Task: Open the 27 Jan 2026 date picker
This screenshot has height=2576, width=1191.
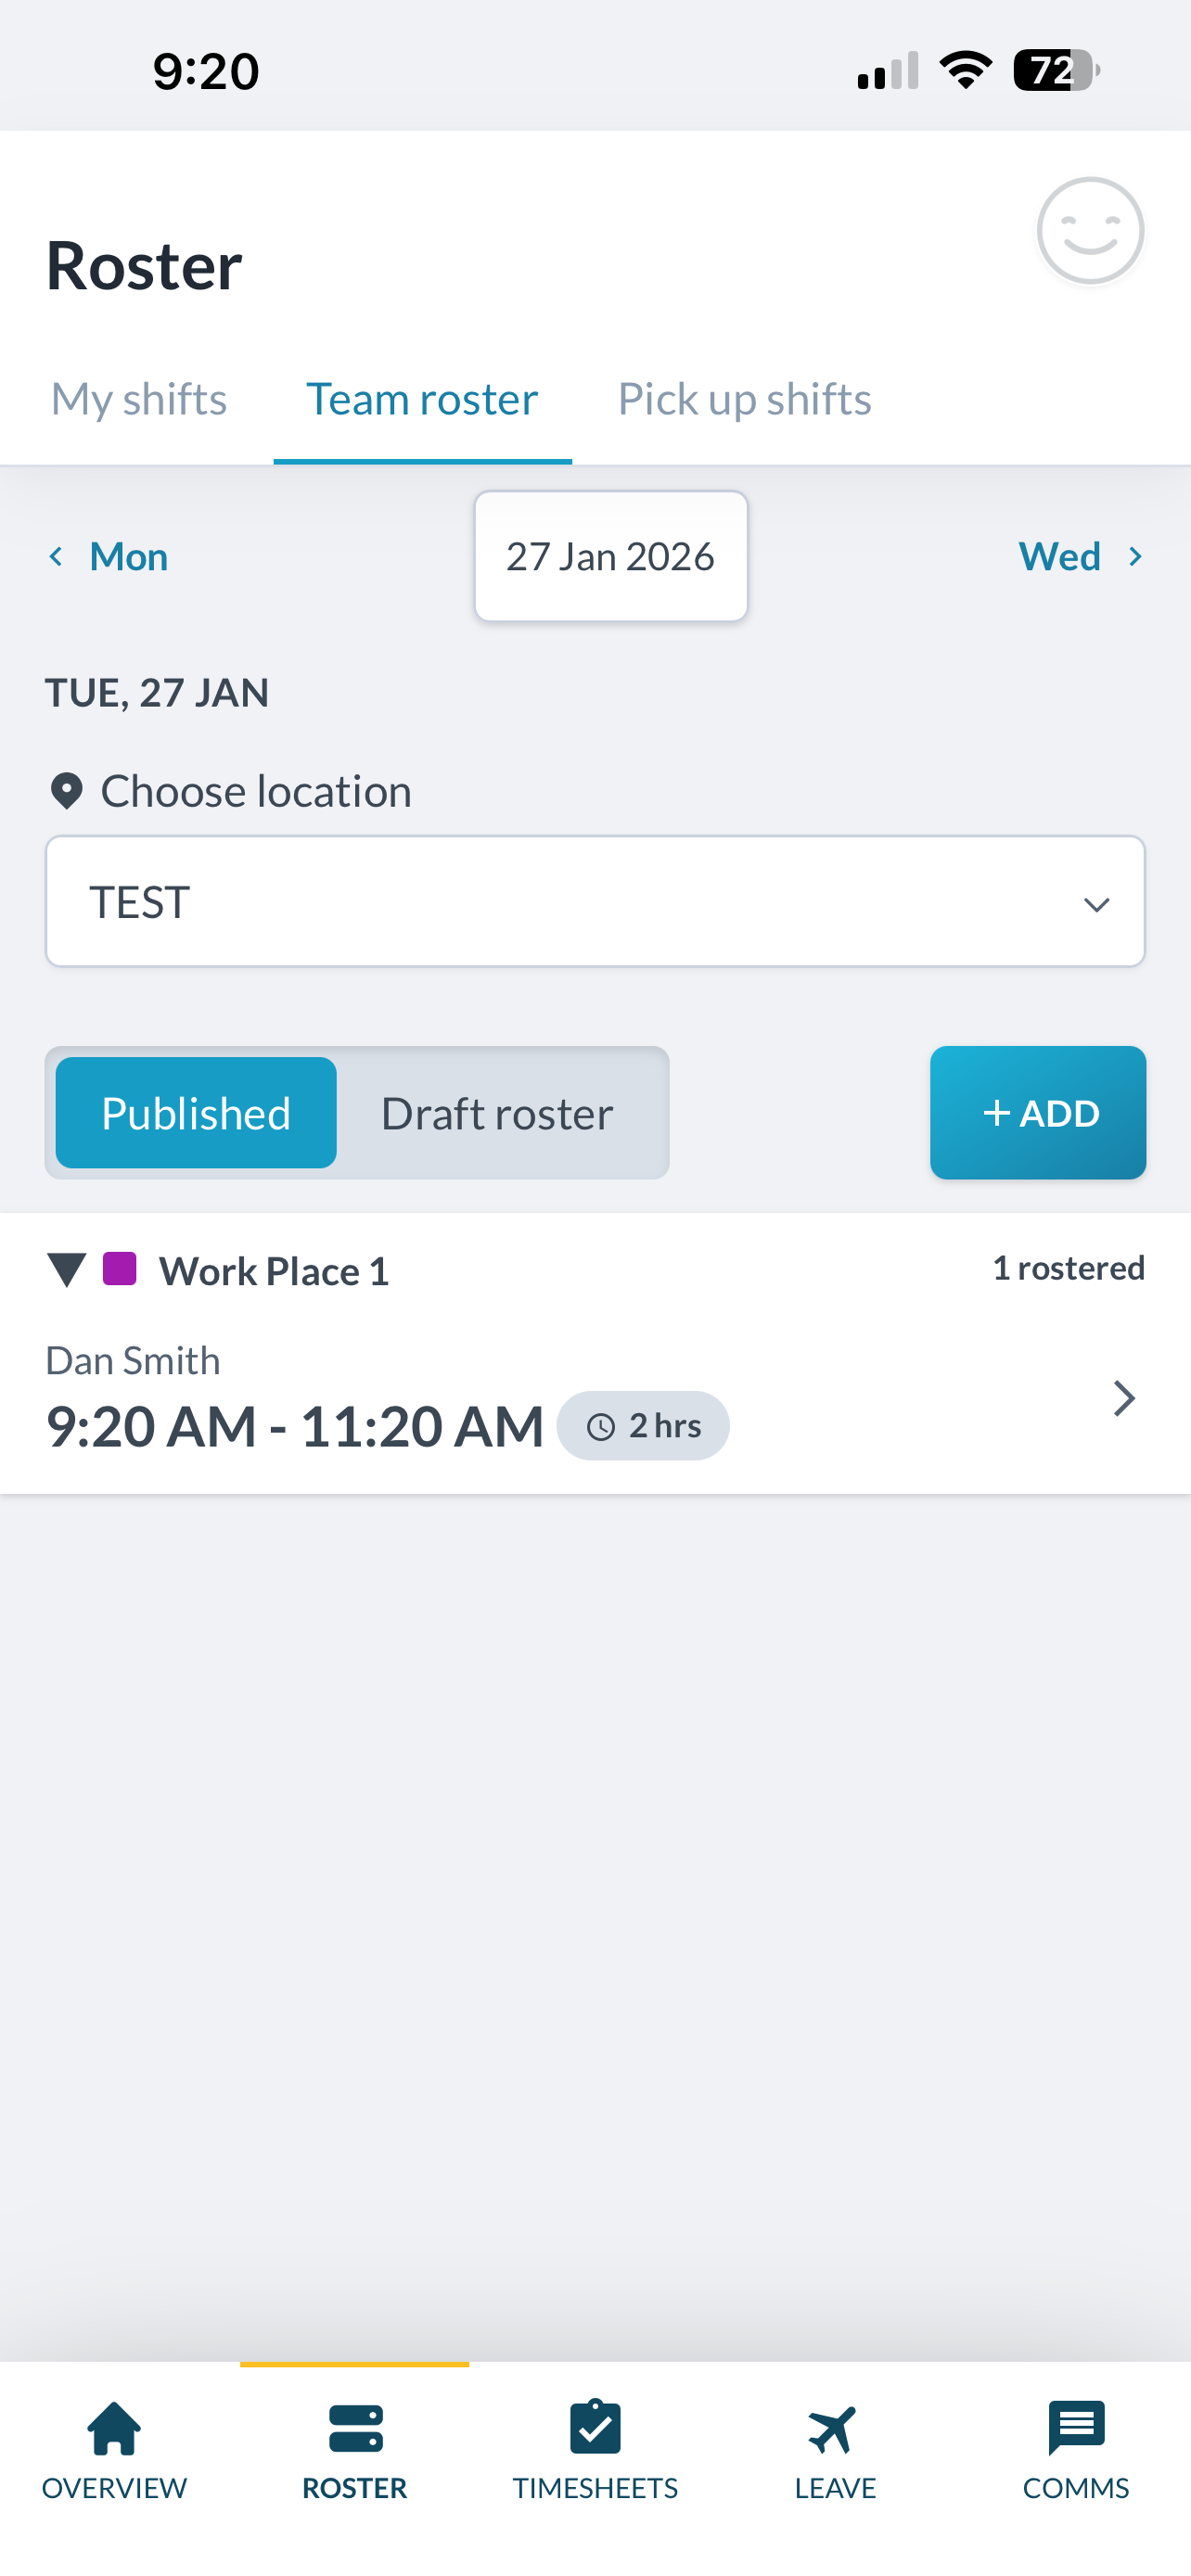Action: point(610,556)
